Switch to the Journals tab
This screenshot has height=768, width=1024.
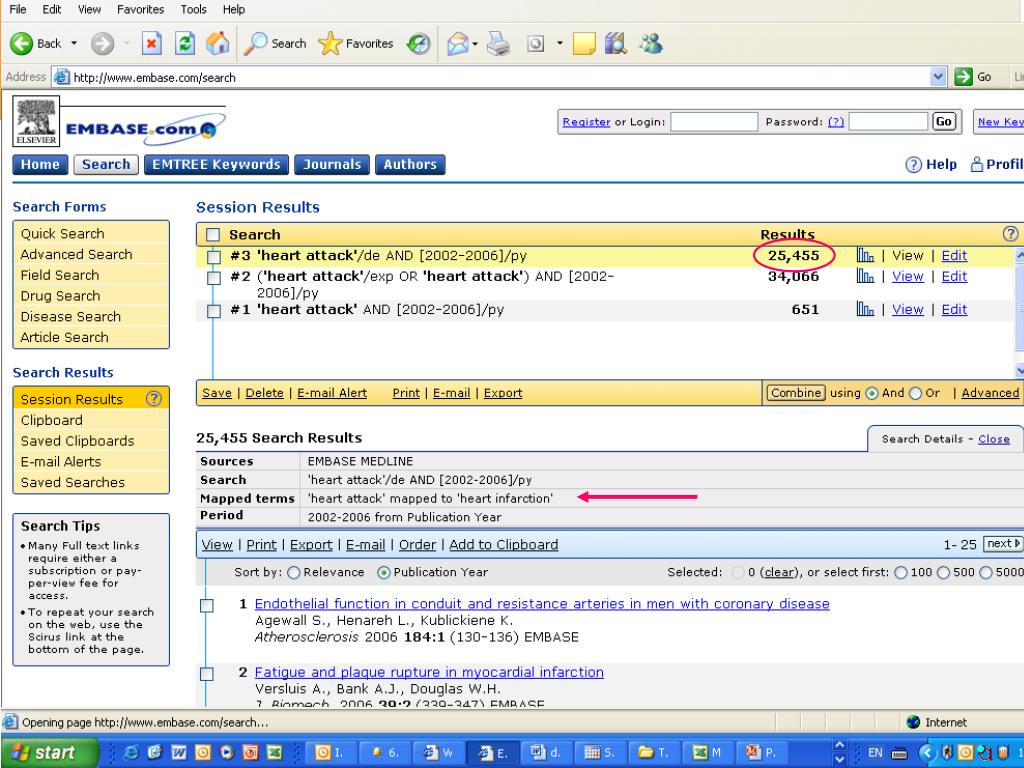[x=332, y=165]
